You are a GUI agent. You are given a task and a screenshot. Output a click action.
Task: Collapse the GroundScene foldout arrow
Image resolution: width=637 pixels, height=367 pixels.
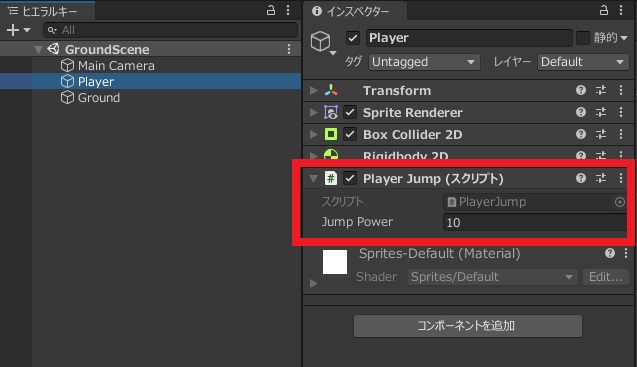pyautogui.click(x=39, y=50)
